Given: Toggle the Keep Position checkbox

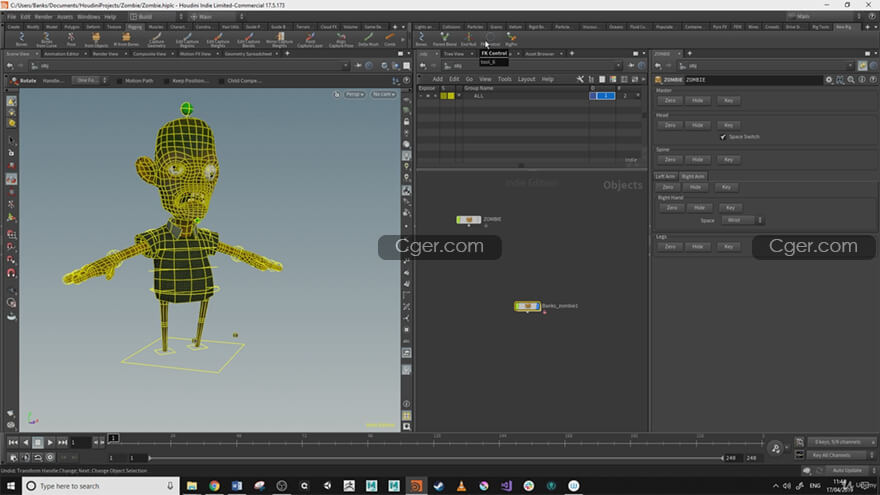Looking at the screenshot, I should point(164,80).
